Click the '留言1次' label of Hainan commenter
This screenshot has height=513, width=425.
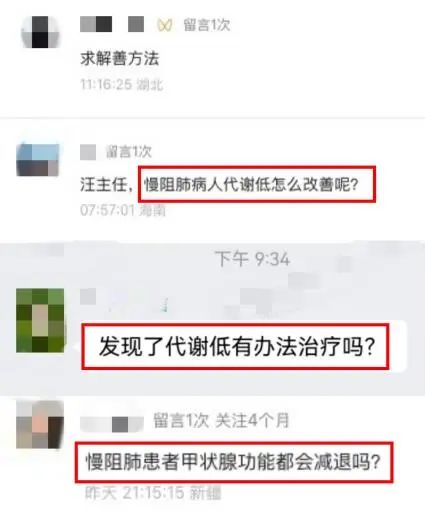coord(128,152)
